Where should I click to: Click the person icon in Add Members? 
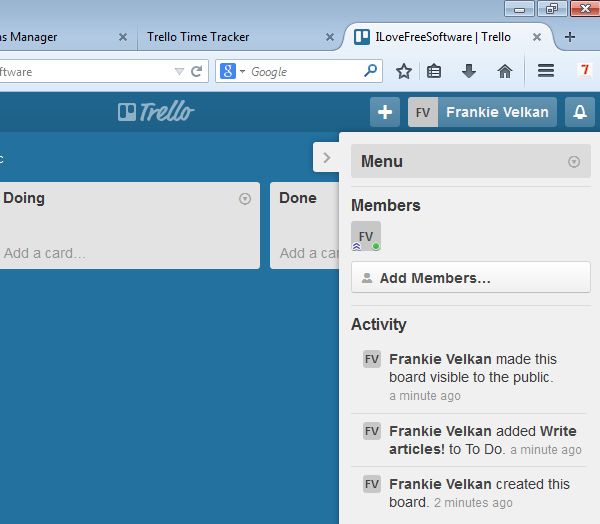coord(367,278)
